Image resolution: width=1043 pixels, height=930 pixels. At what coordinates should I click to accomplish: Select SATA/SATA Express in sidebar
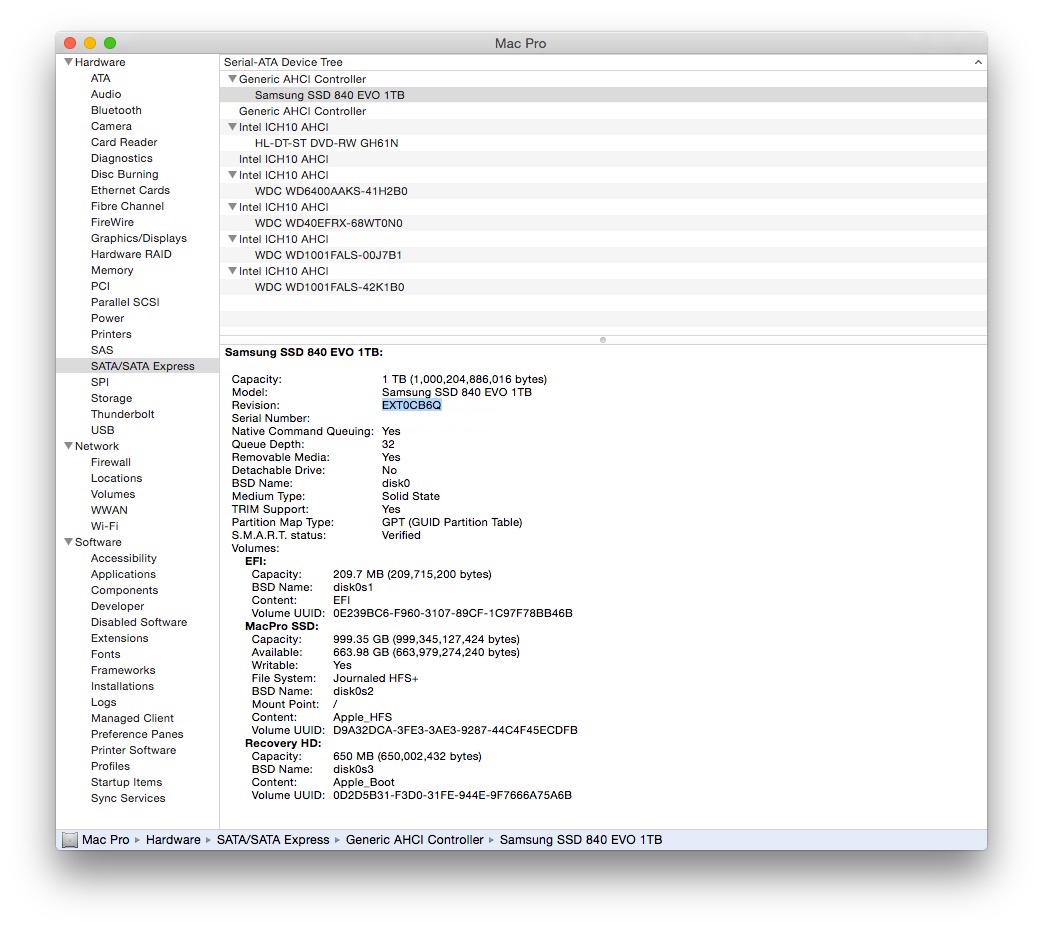tap(142, 365)
